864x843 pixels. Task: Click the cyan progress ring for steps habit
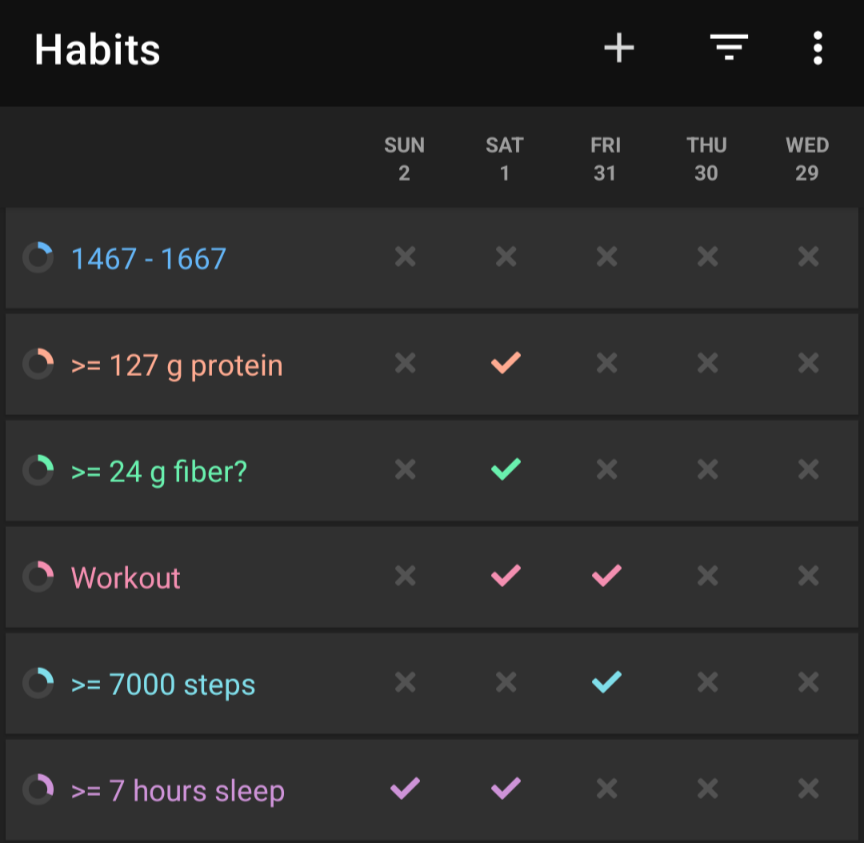(x=38, y=684)
